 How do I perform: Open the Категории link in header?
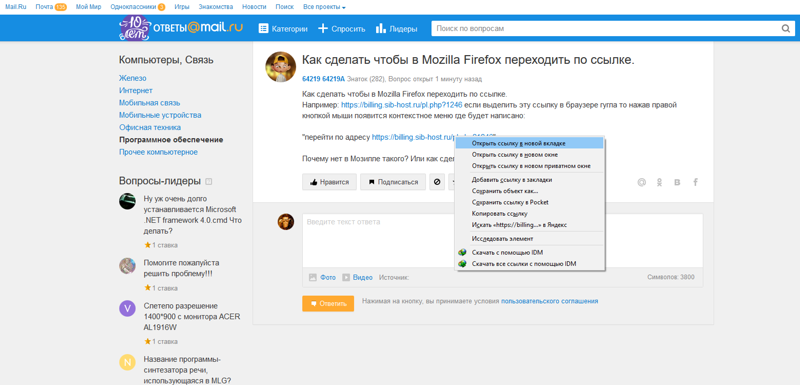289,29
